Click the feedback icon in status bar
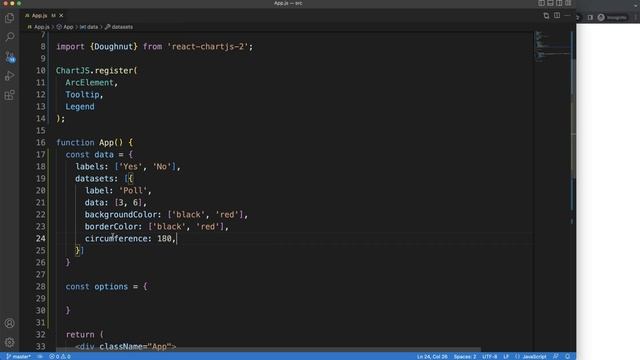Image resolution: width=640 pixels, height=360 pixels. [x=556, y=356]
